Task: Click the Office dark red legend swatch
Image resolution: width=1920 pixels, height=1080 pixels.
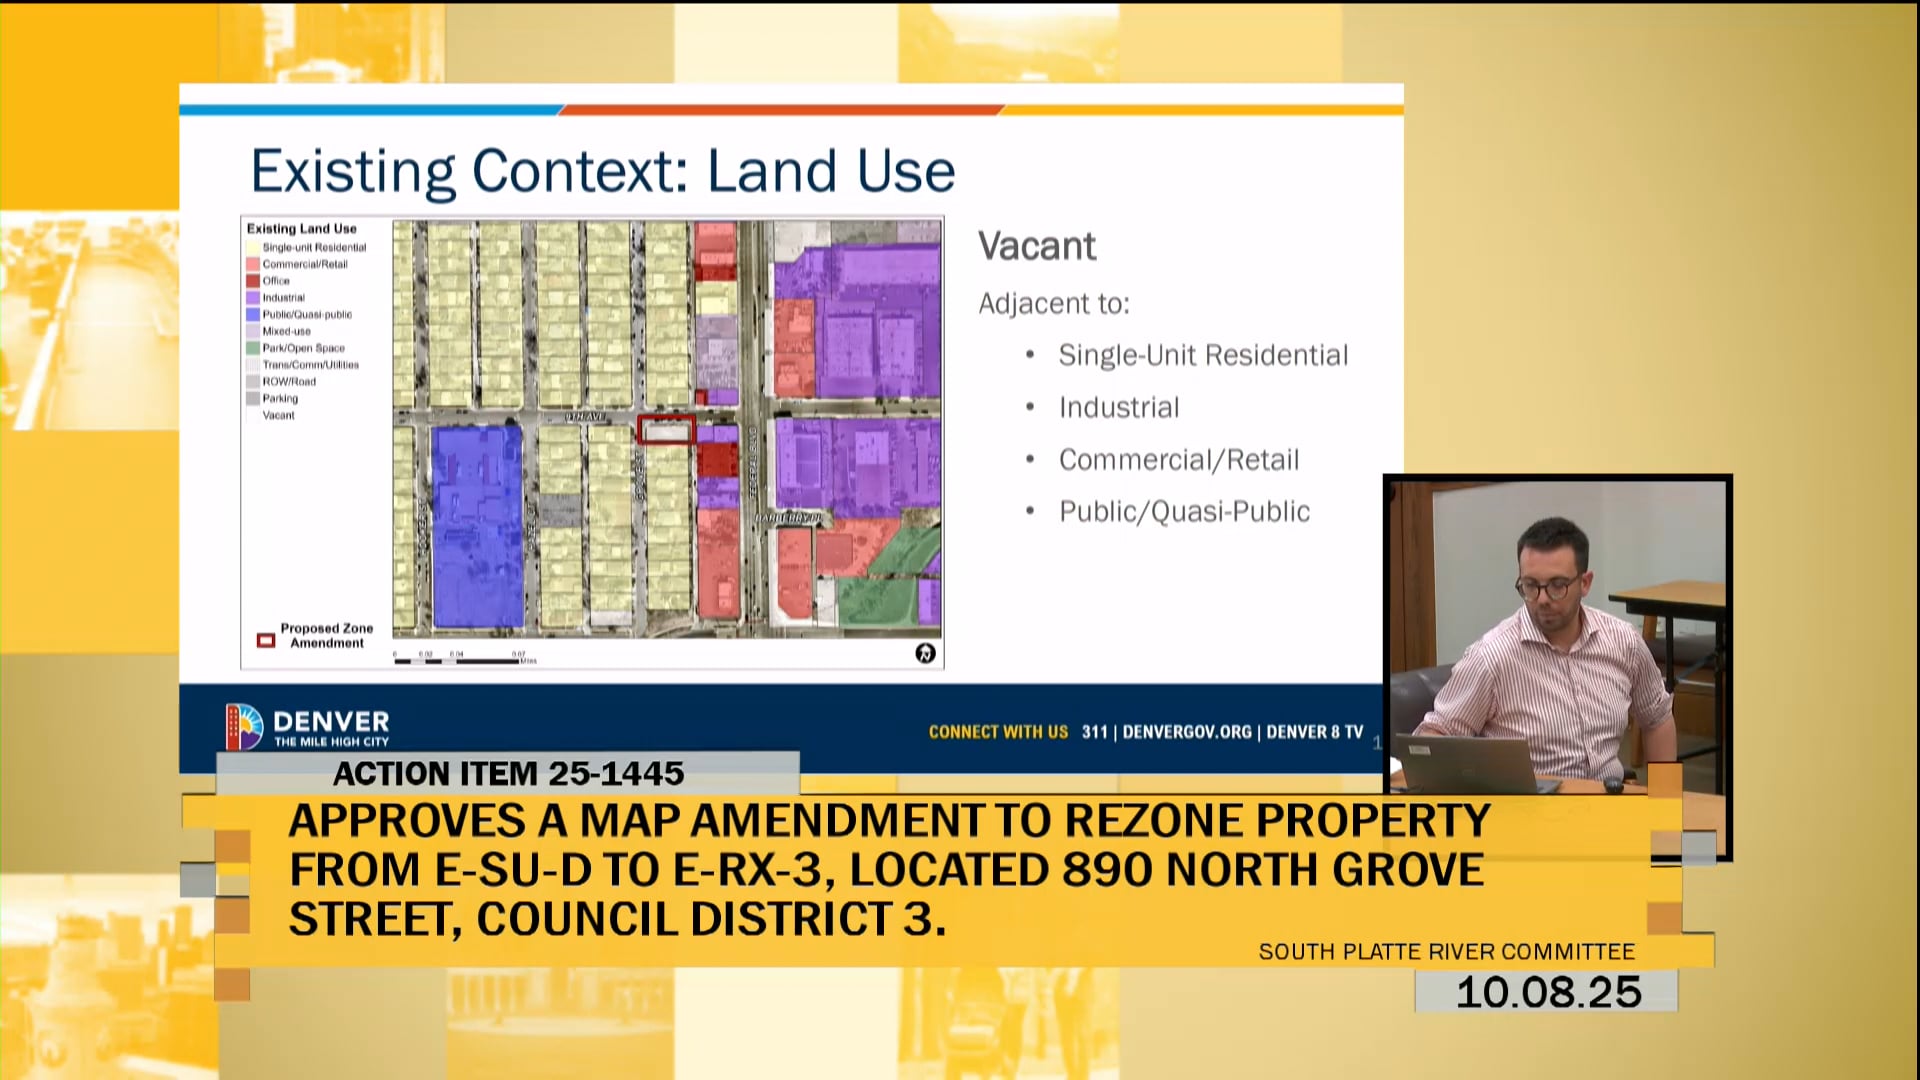Action: pos(253,281)
